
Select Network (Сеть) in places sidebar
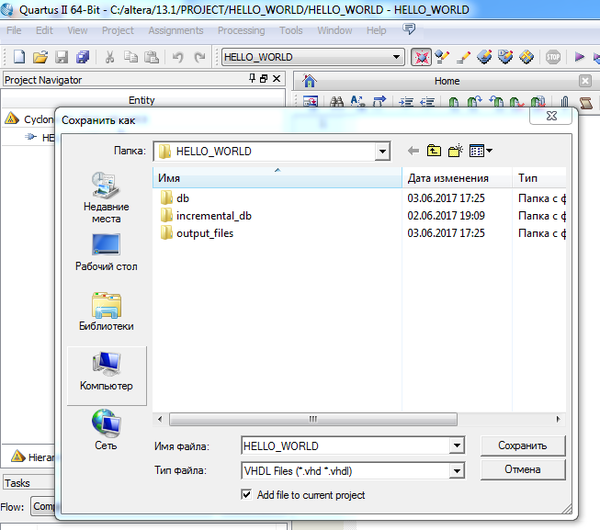point(106,430)
